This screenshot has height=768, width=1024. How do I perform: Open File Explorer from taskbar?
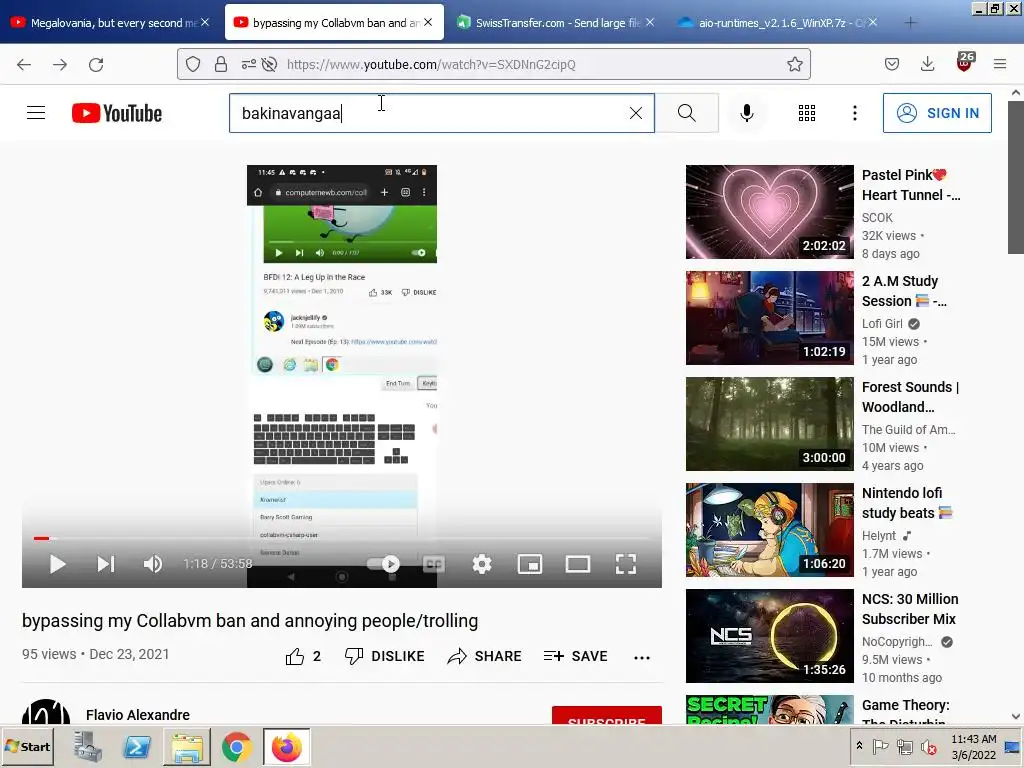pyautogui.click(x=187, y=746)
